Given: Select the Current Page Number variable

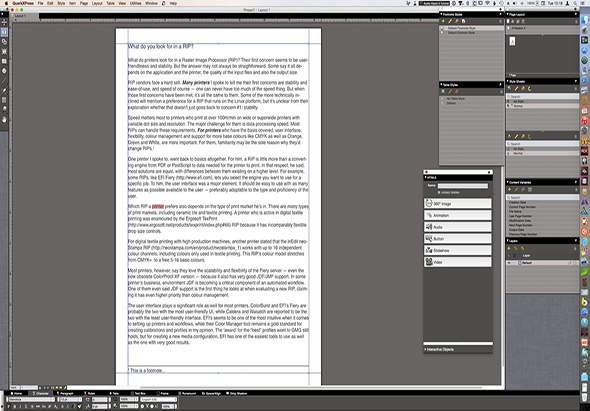Looking at the screenshot, I should click(522, 207).
